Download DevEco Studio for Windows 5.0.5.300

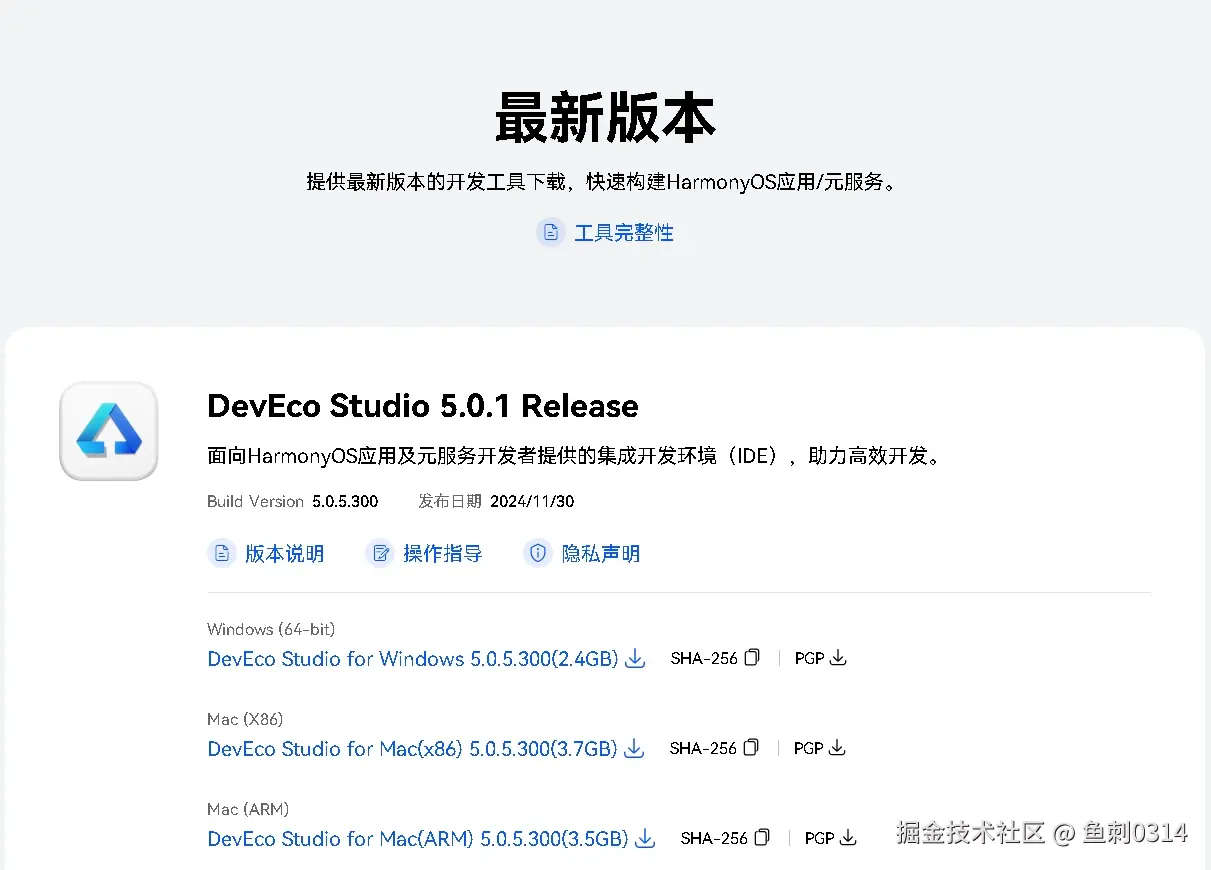(413, 659)
